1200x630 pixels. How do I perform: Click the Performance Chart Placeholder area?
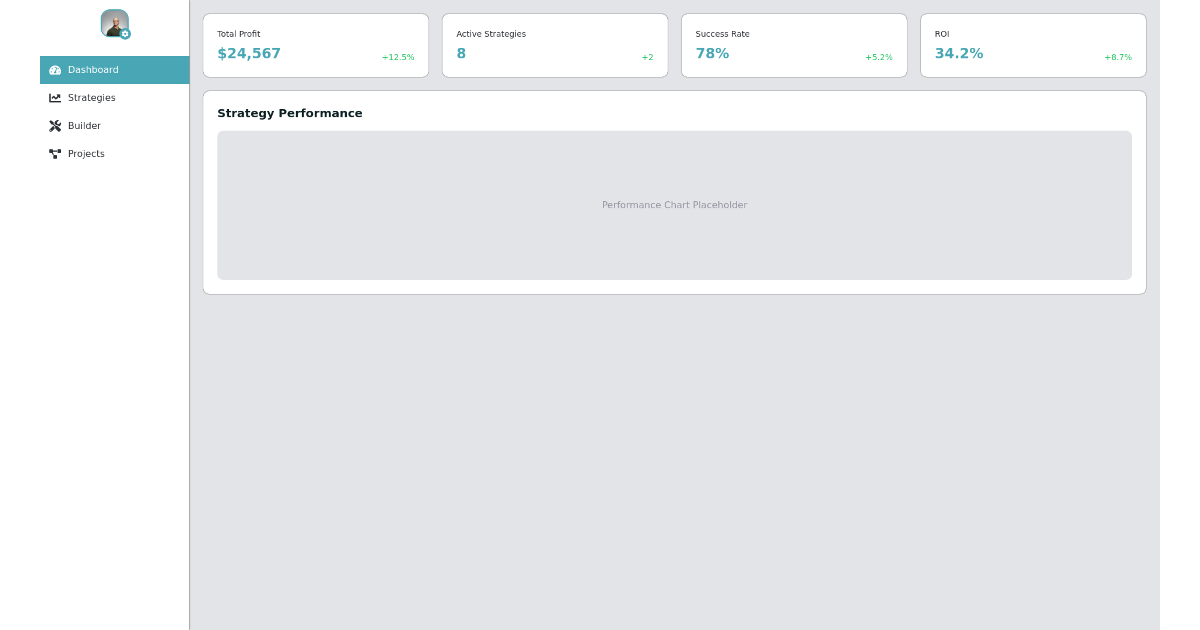(x=675, y=205)
